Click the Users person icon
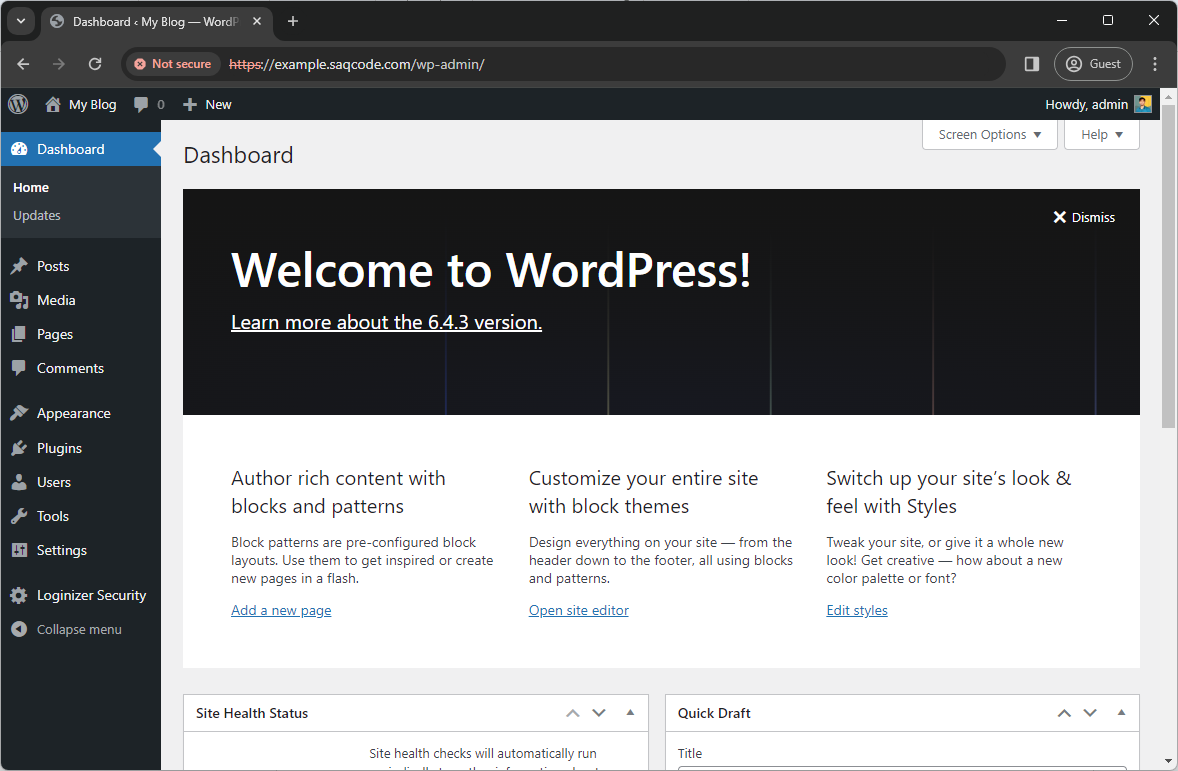1178x771 pixels. tap(20, 482)
